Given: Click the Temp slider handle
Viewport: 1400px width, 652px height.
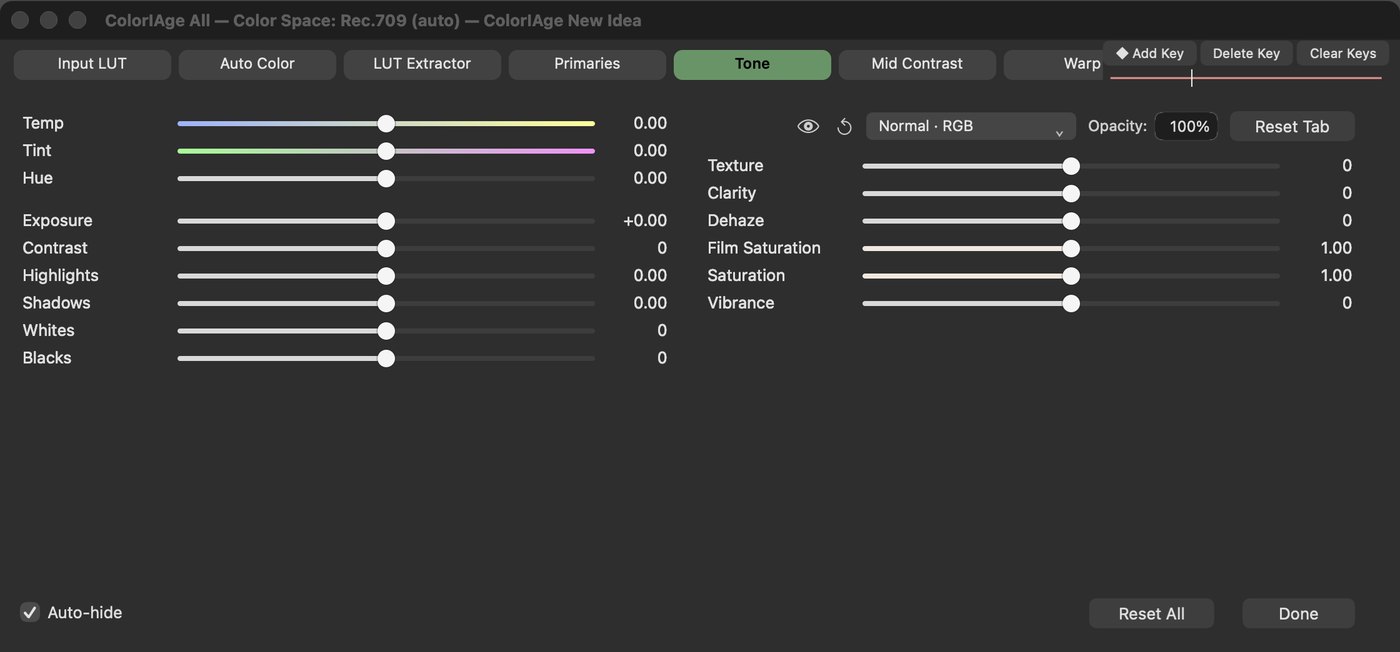Looking at the screenshot, I should click(x=386, y=124).
